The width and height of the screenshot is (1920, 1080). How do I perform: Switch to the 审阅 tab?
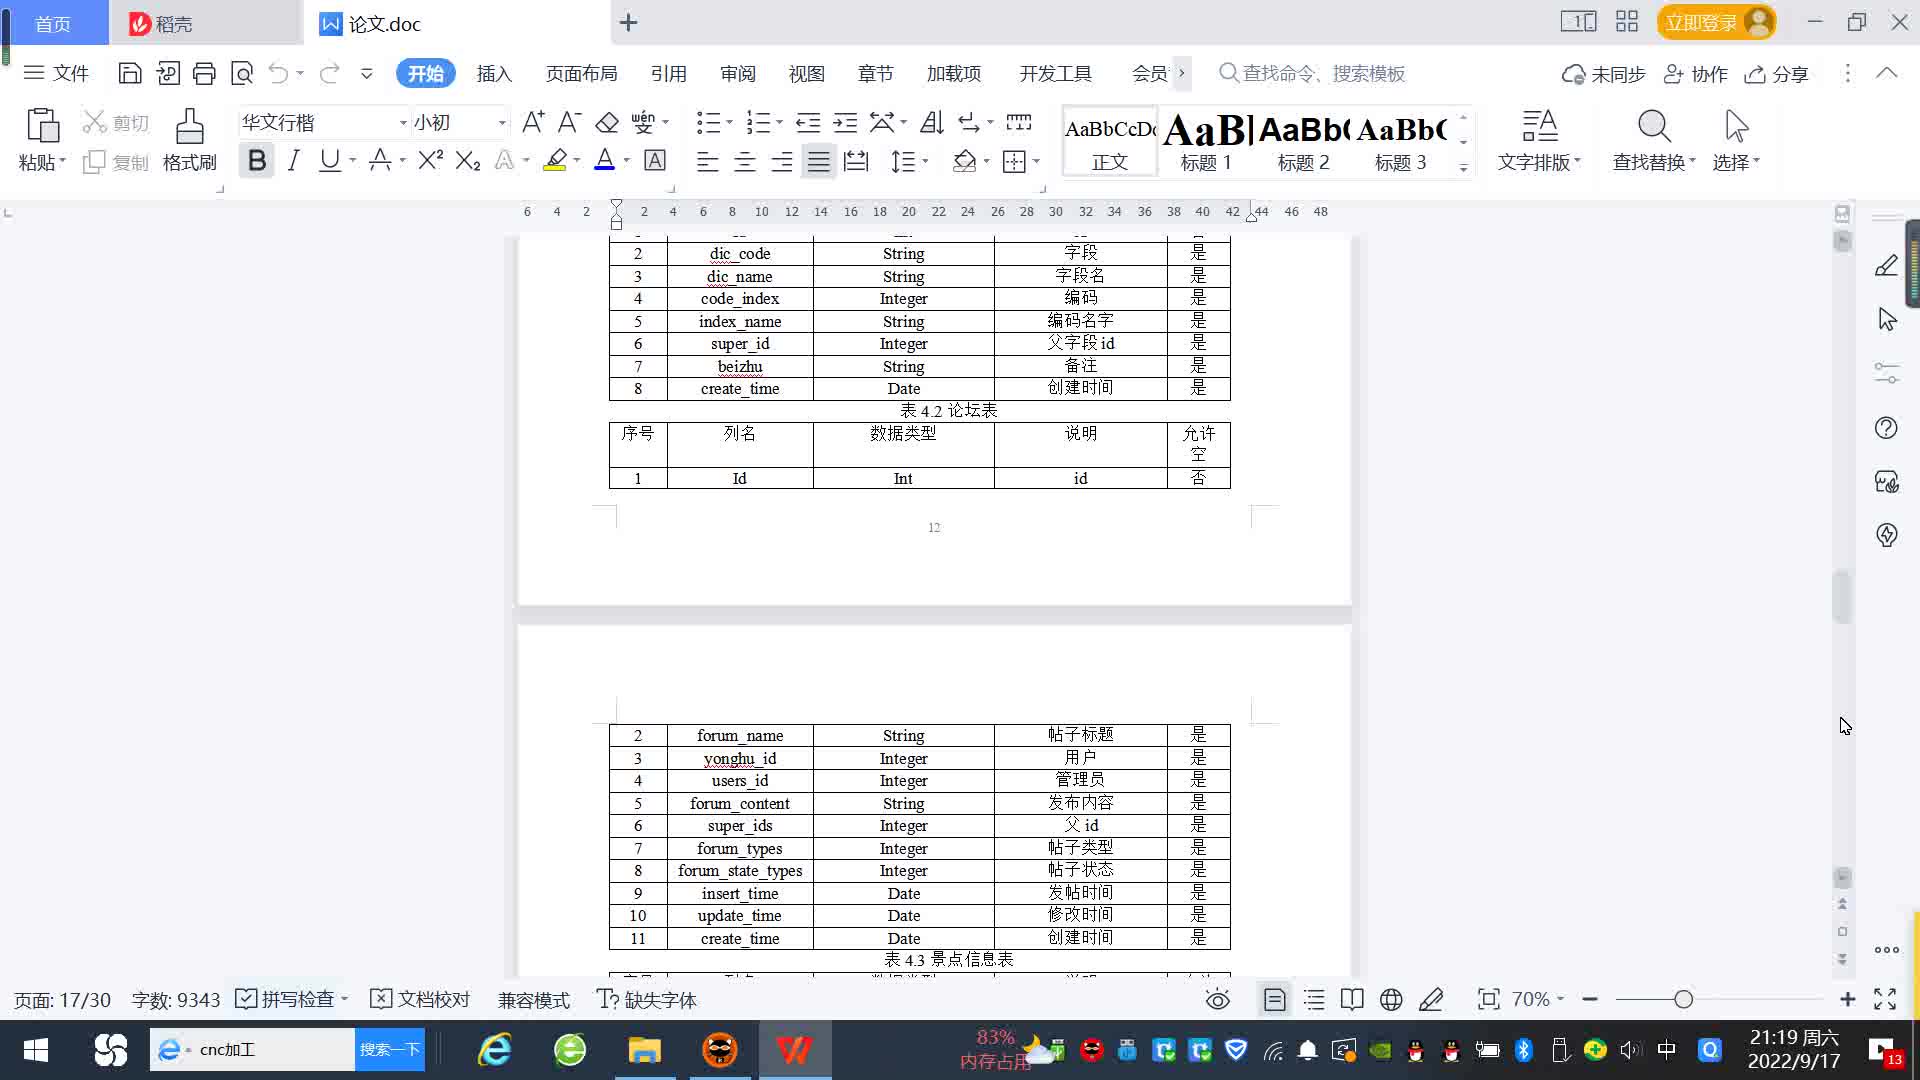[x=737, y=74]
